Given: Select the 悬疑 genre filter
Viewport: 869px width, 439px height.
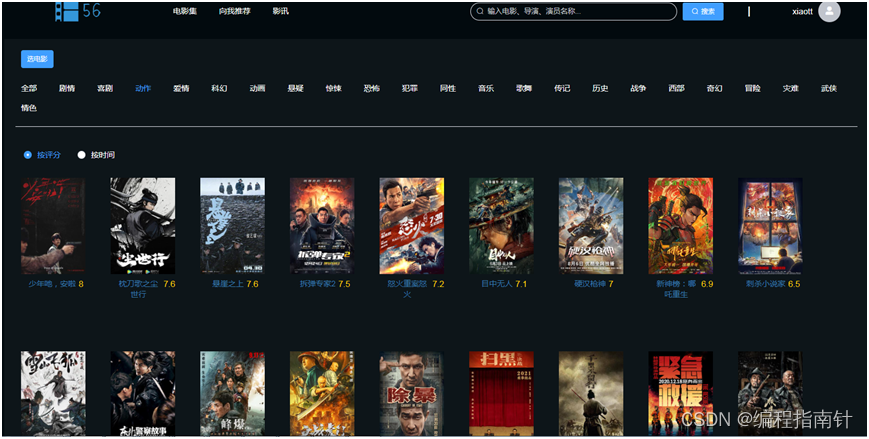Looking at the screenshot, I should (295, 88).
